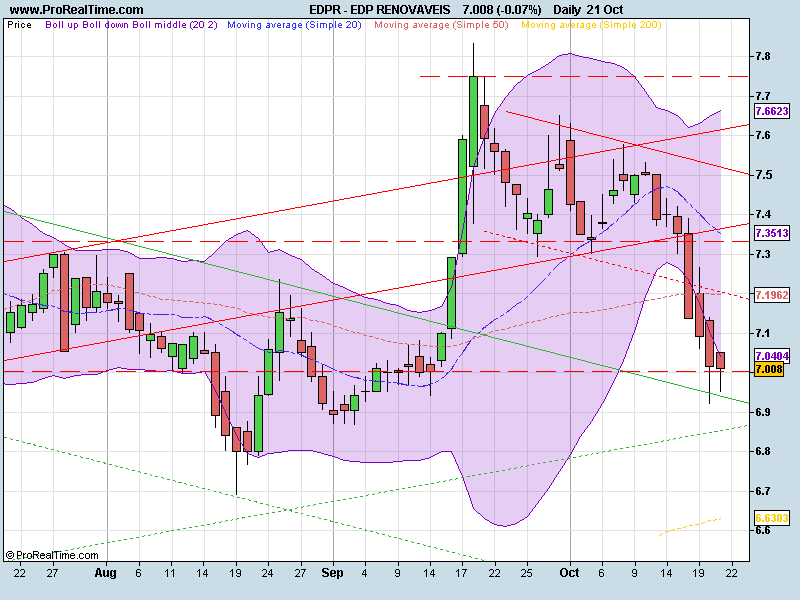
Task: Click the 7.008 current price box
Action: tap(768, 369)
